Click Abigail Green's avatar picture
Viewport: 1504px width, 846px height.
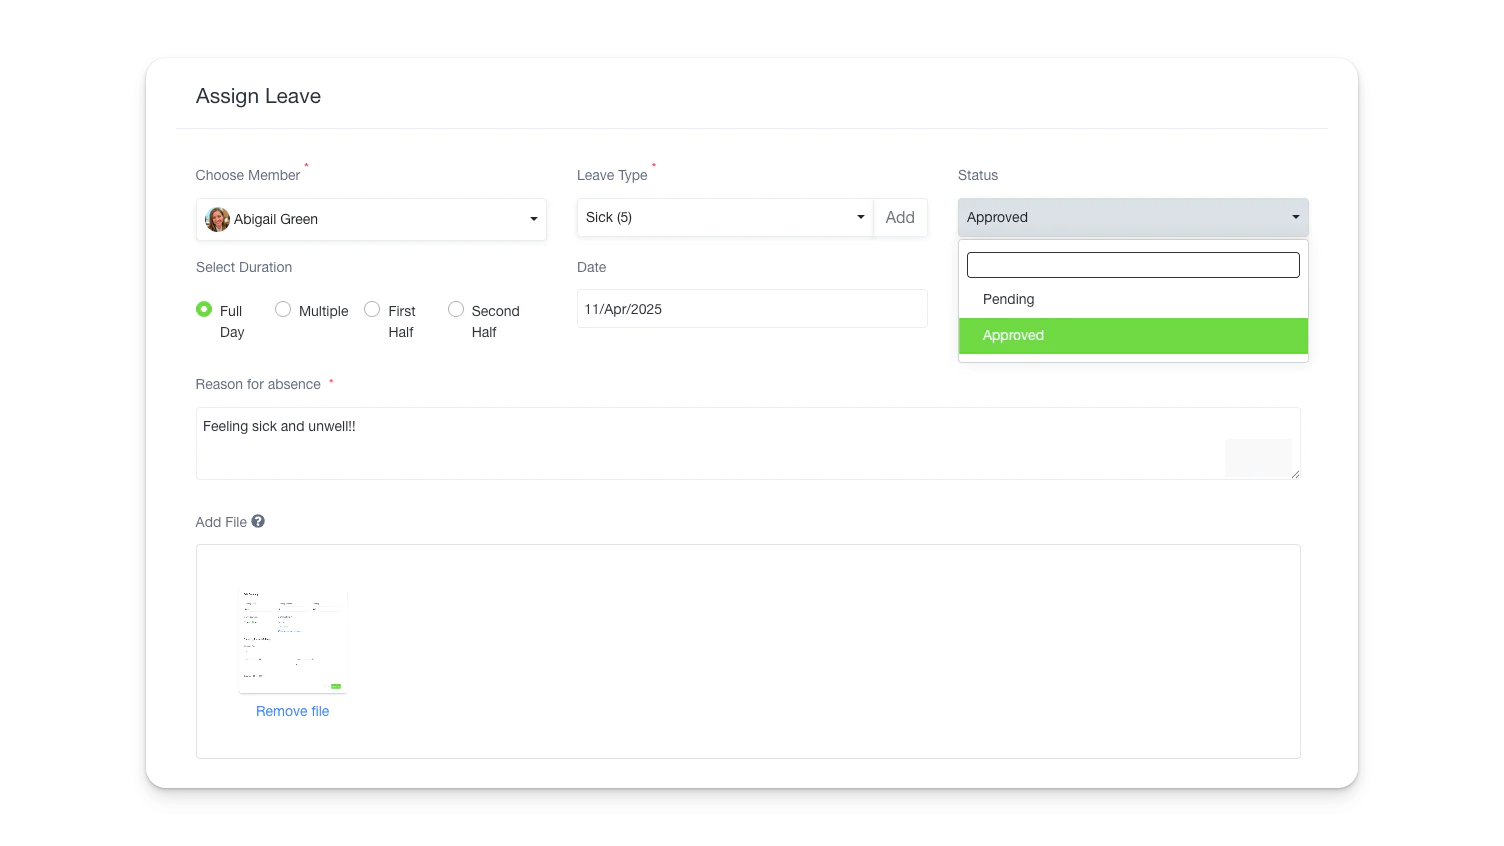coord(217,219)
